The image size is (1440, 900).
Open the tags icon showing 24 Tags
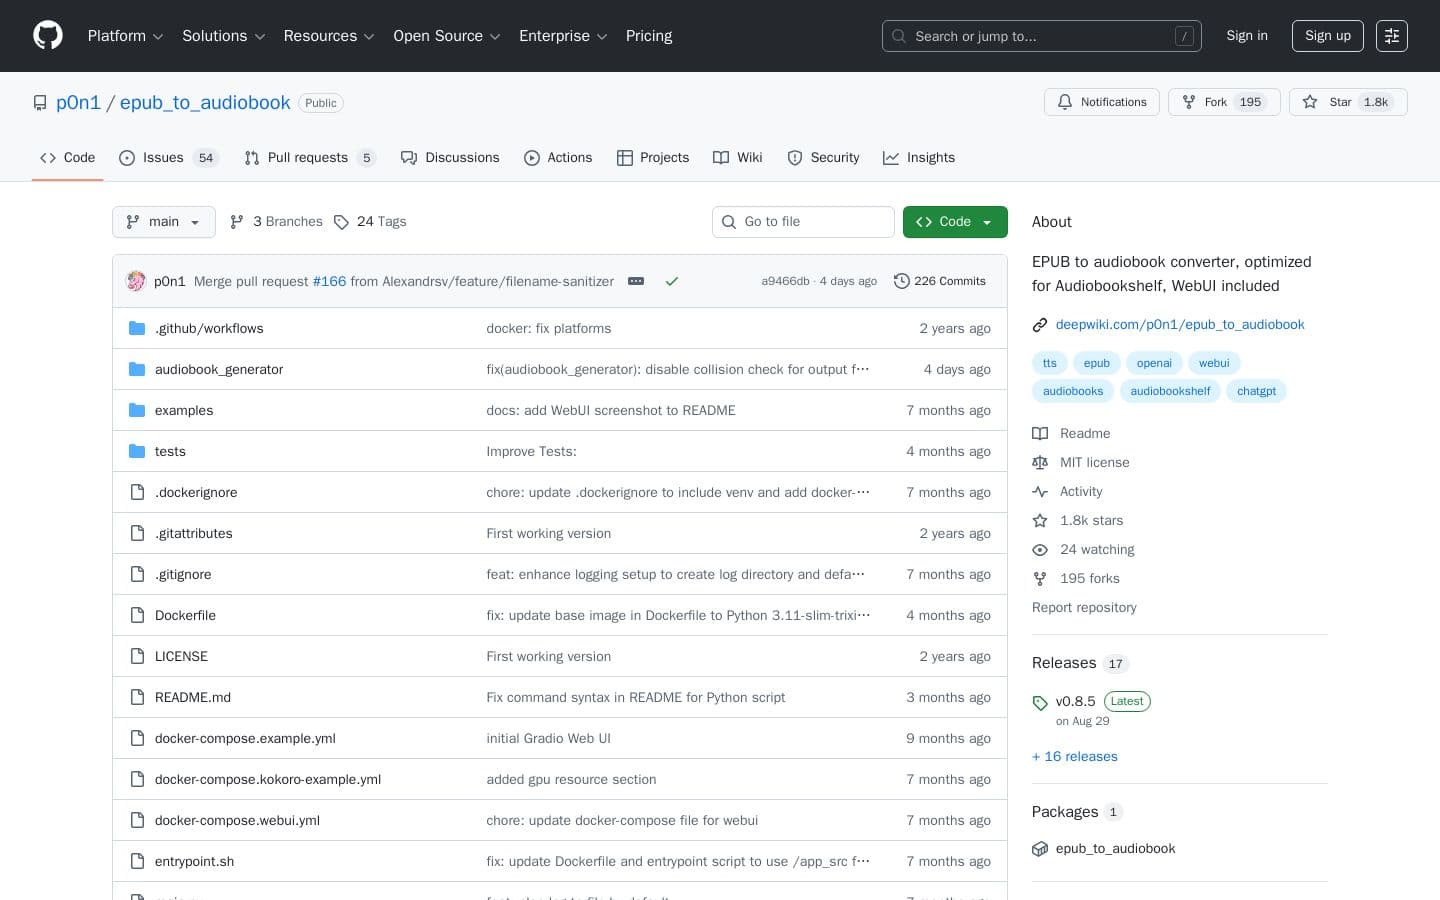[341, 222]
